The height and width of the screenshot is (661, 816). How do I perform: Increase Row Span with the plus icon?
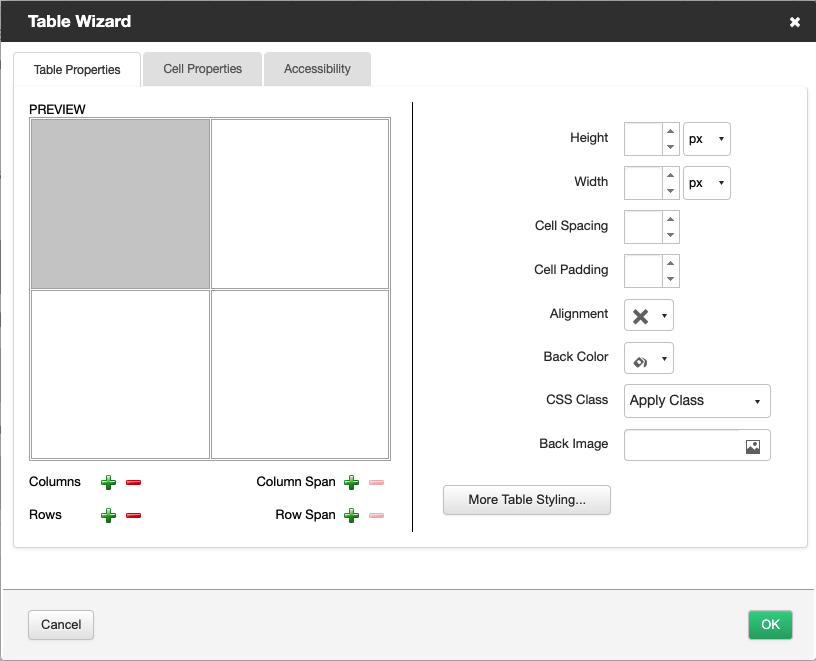coord(351,515)
